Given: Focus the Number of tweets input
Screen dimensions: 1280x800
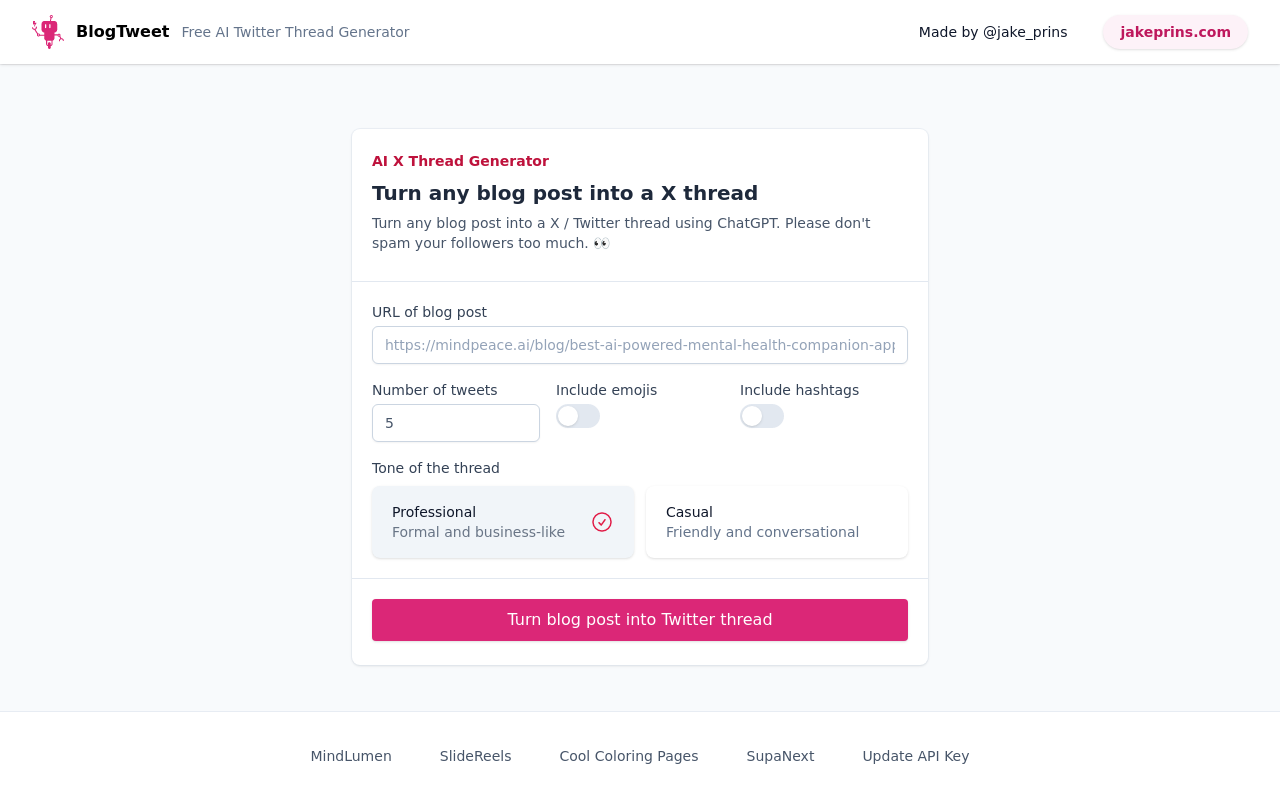Looking at the screenshot, I should tap(456, 423).
